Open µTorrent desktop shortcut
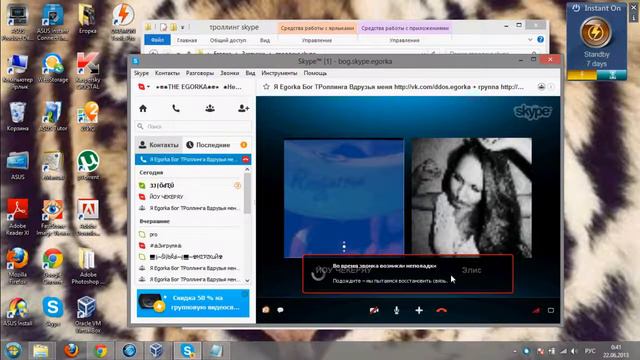 coord(88,165)
